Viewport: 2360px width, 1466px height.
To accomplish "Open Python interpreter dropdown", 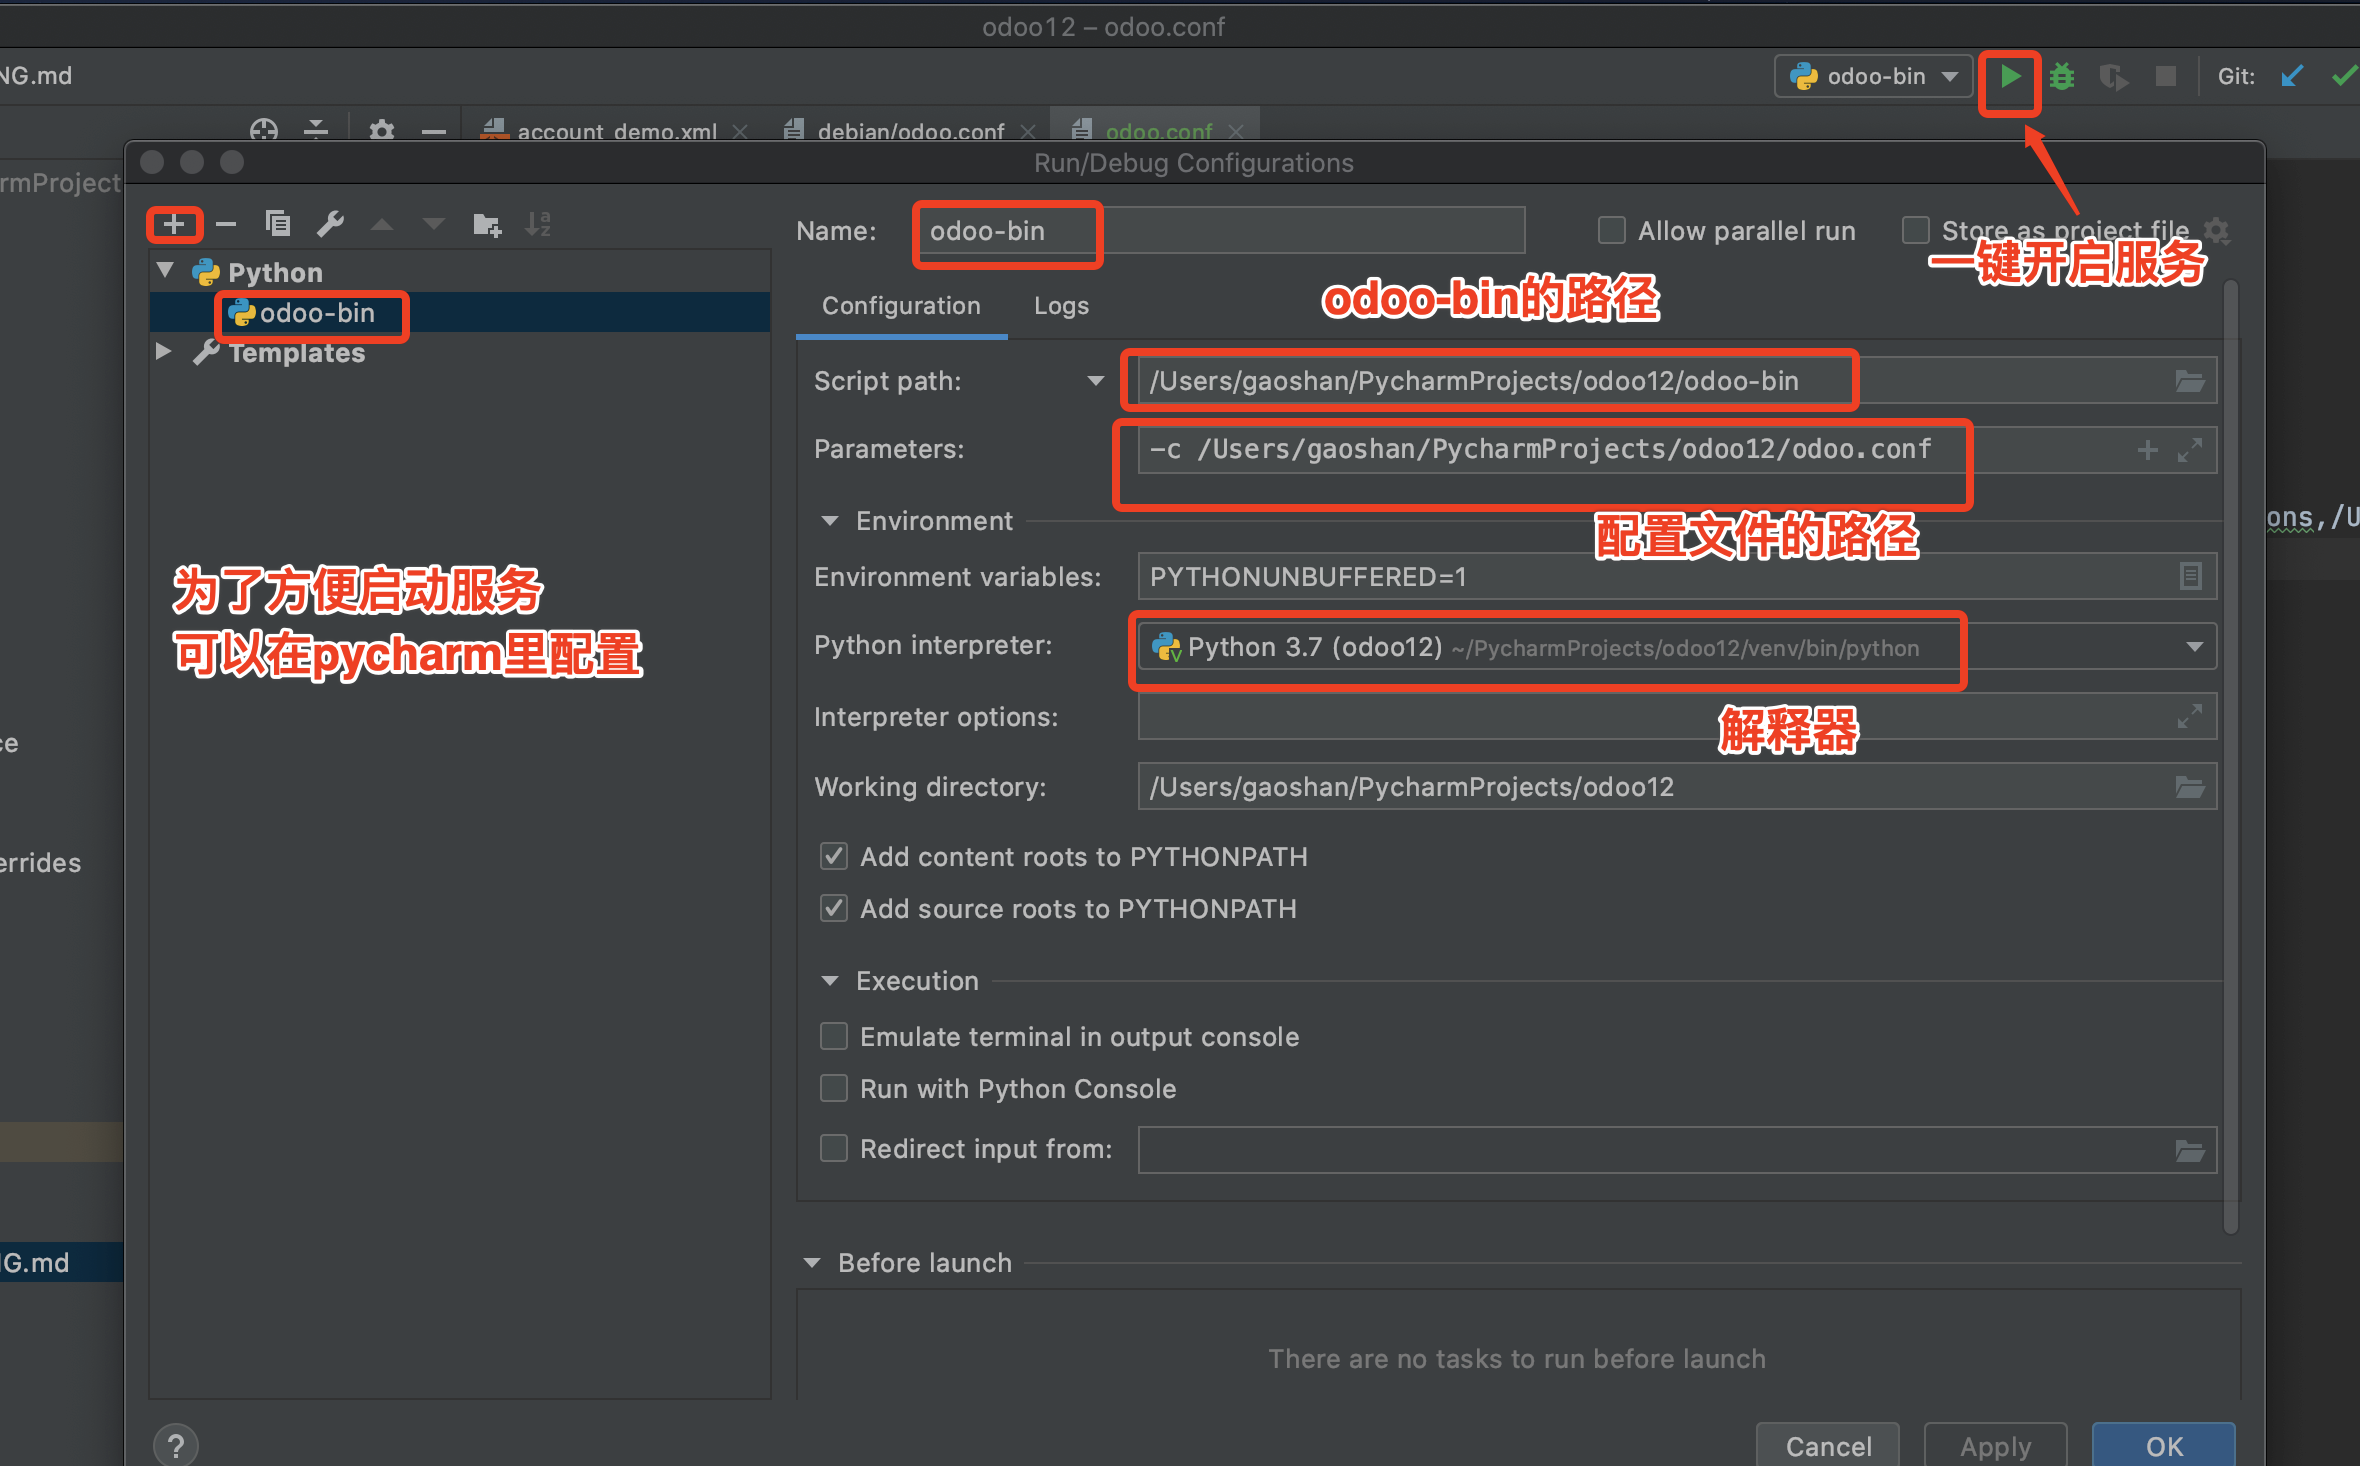I will pyautogui.click(x=2194, y=647).
